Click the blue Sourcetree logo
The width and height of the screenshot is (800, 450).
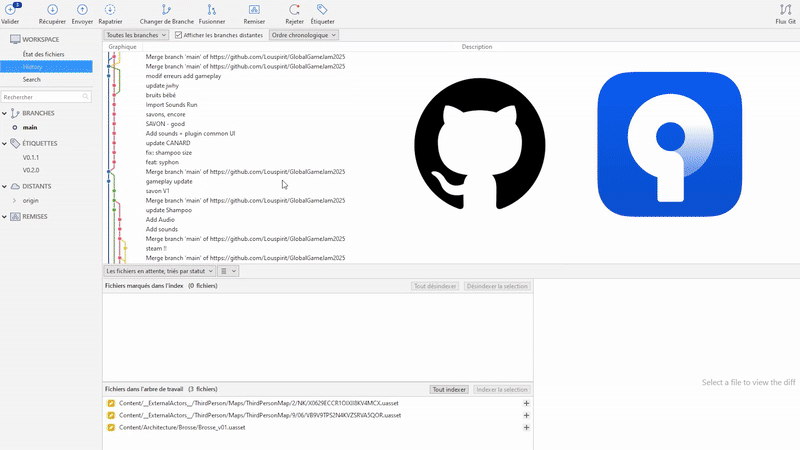click(669, 144)
